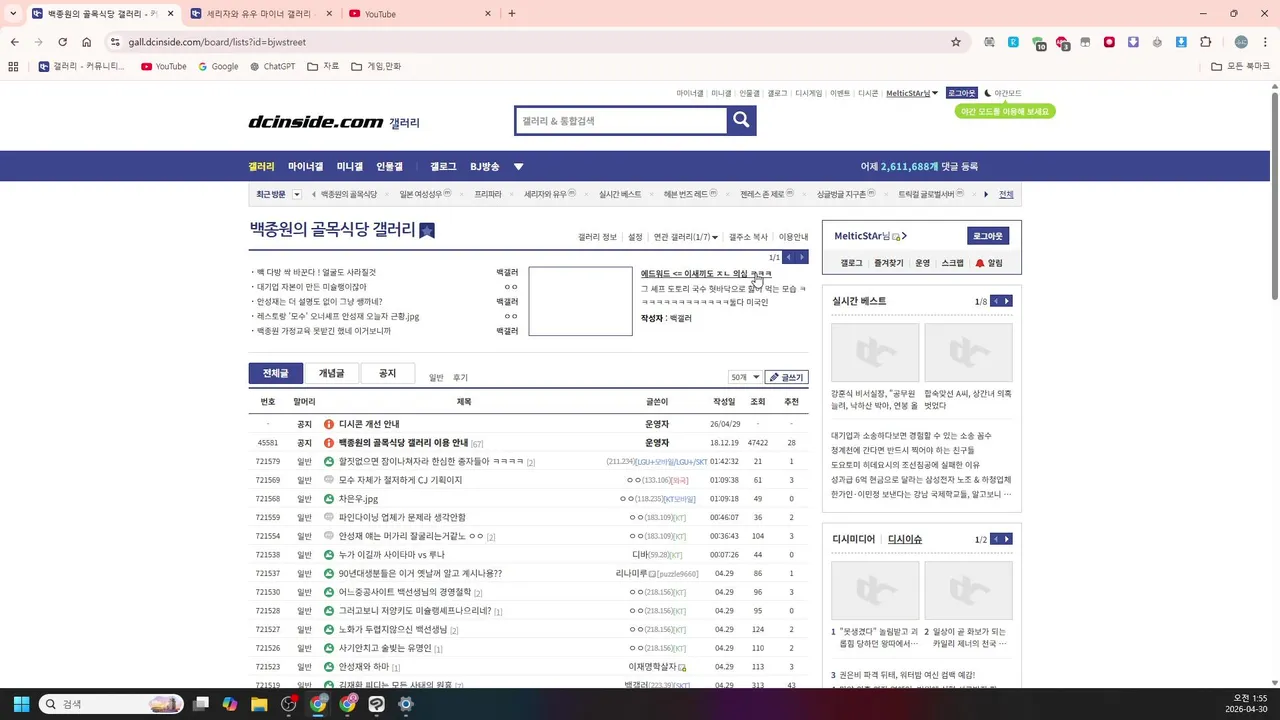This screenshot has width=1280, height=720.
Task: Open KakaoTalk-style chat app in taskbar
Action: [x=377, y=704]
